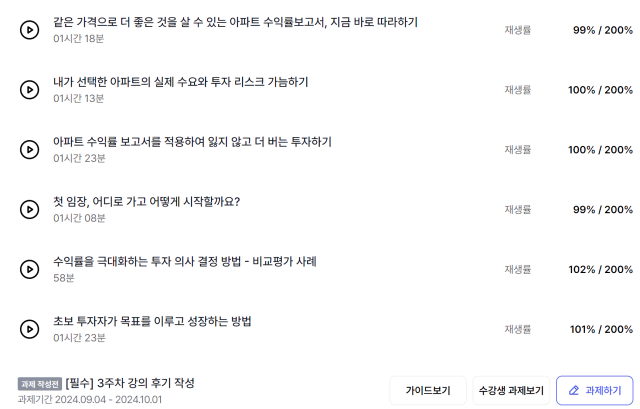Image resolution: width=640 pixels, height=409 pixels.
Task: Play the 첫 임장 lecture icon
Action: [29, 209]
